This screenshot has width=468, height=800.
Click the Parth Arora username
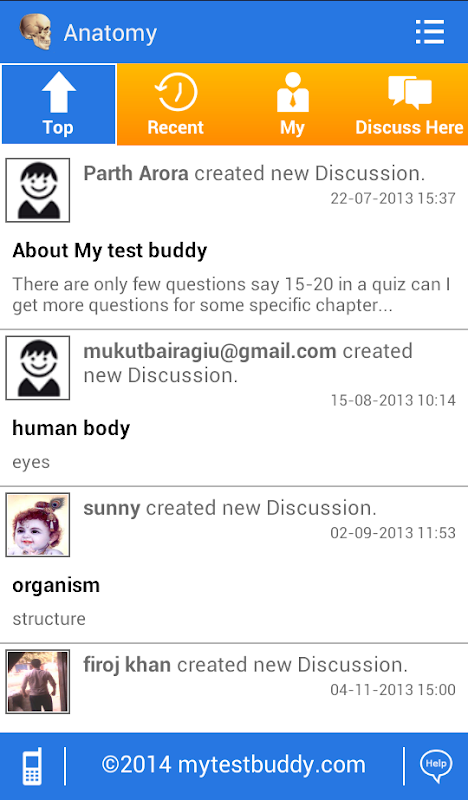pos(136,173)
